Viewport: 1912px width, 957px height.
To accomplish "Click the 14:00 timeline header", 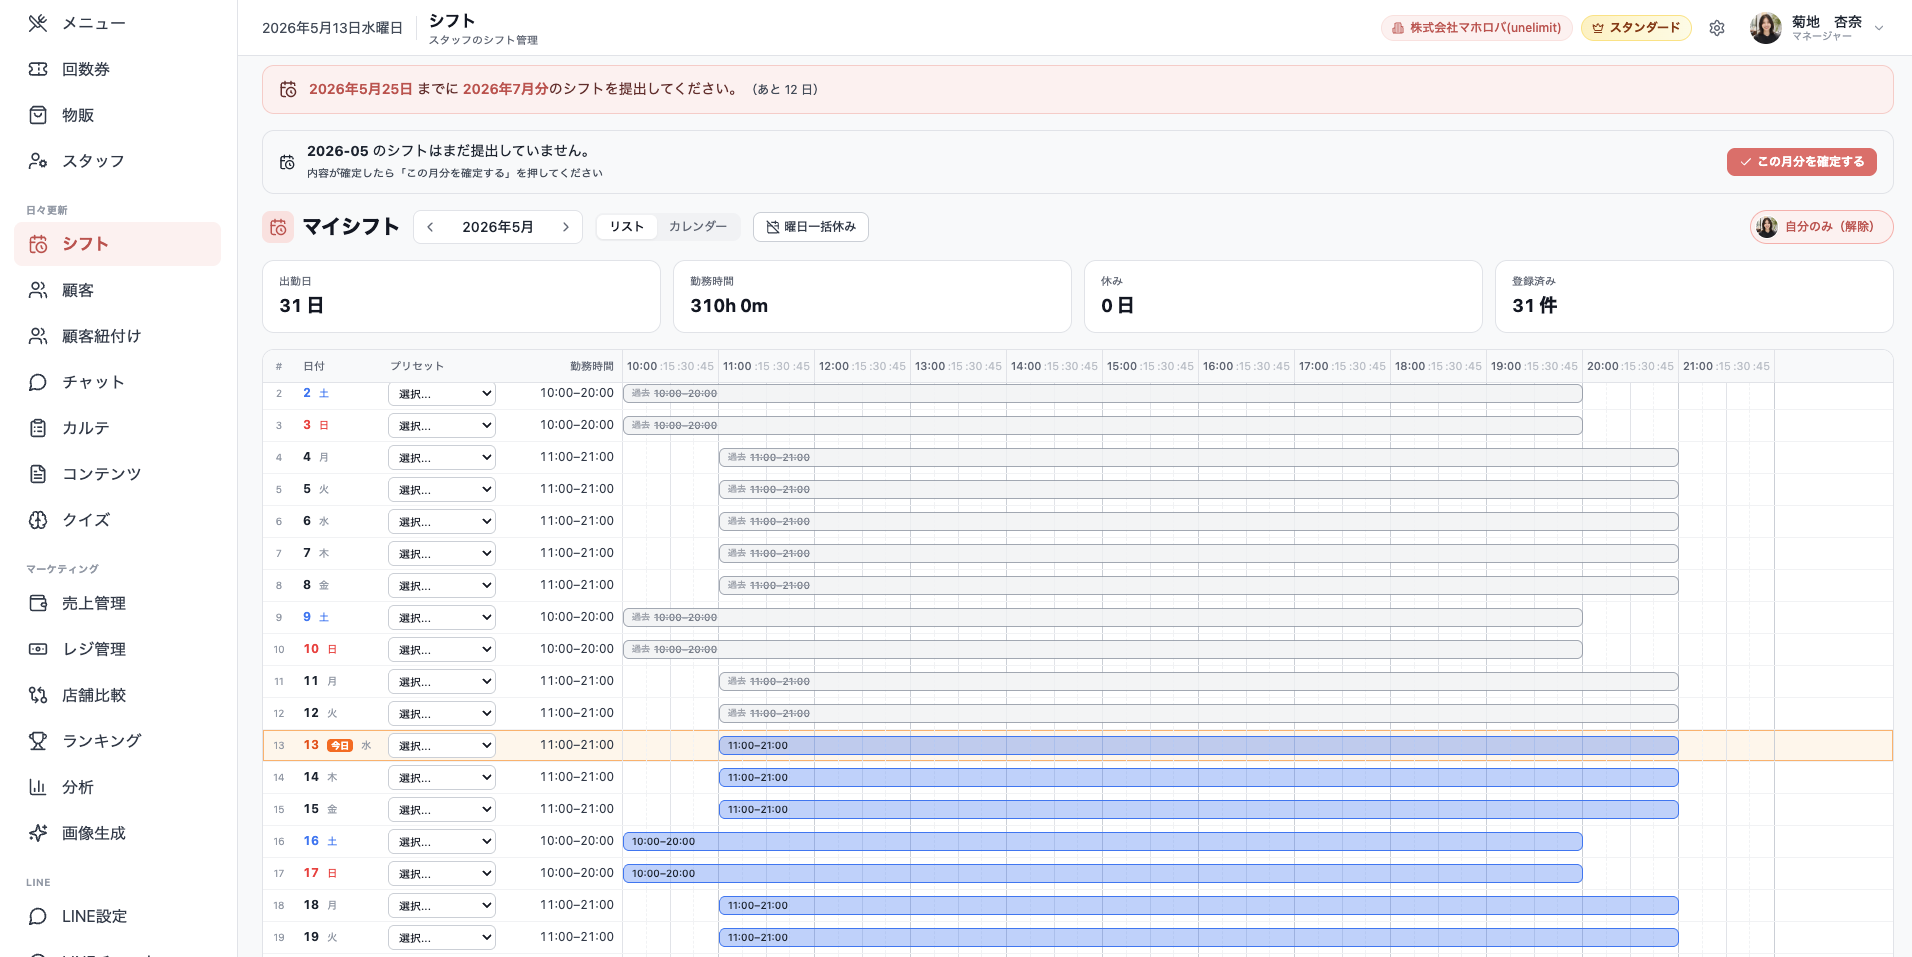I will 1026,367.
